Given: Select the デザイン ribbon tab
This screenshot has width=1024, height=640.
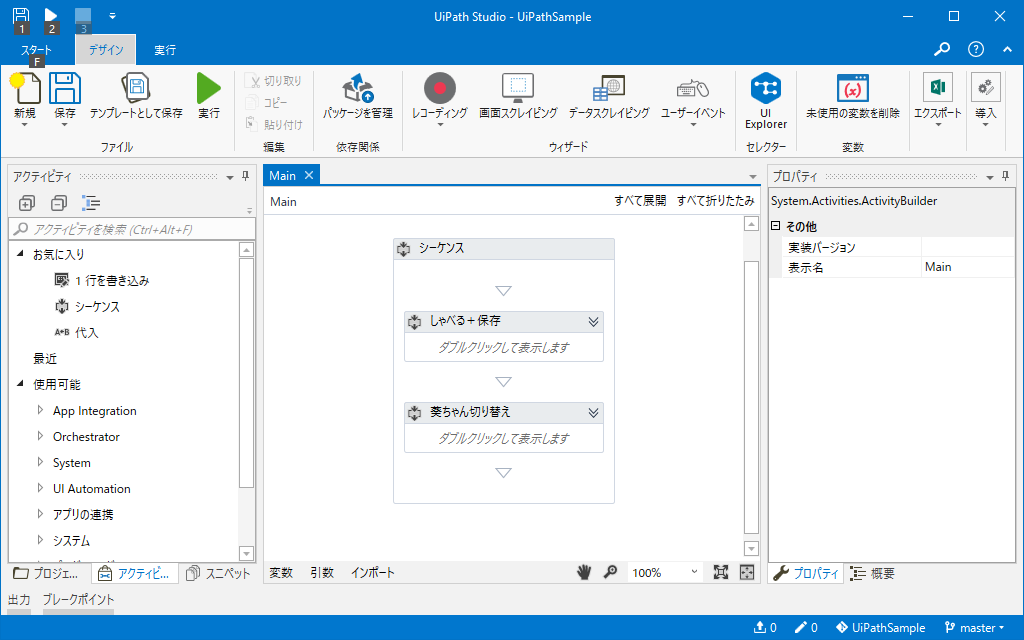Looking at the screenshot, I should click(106, 50).
